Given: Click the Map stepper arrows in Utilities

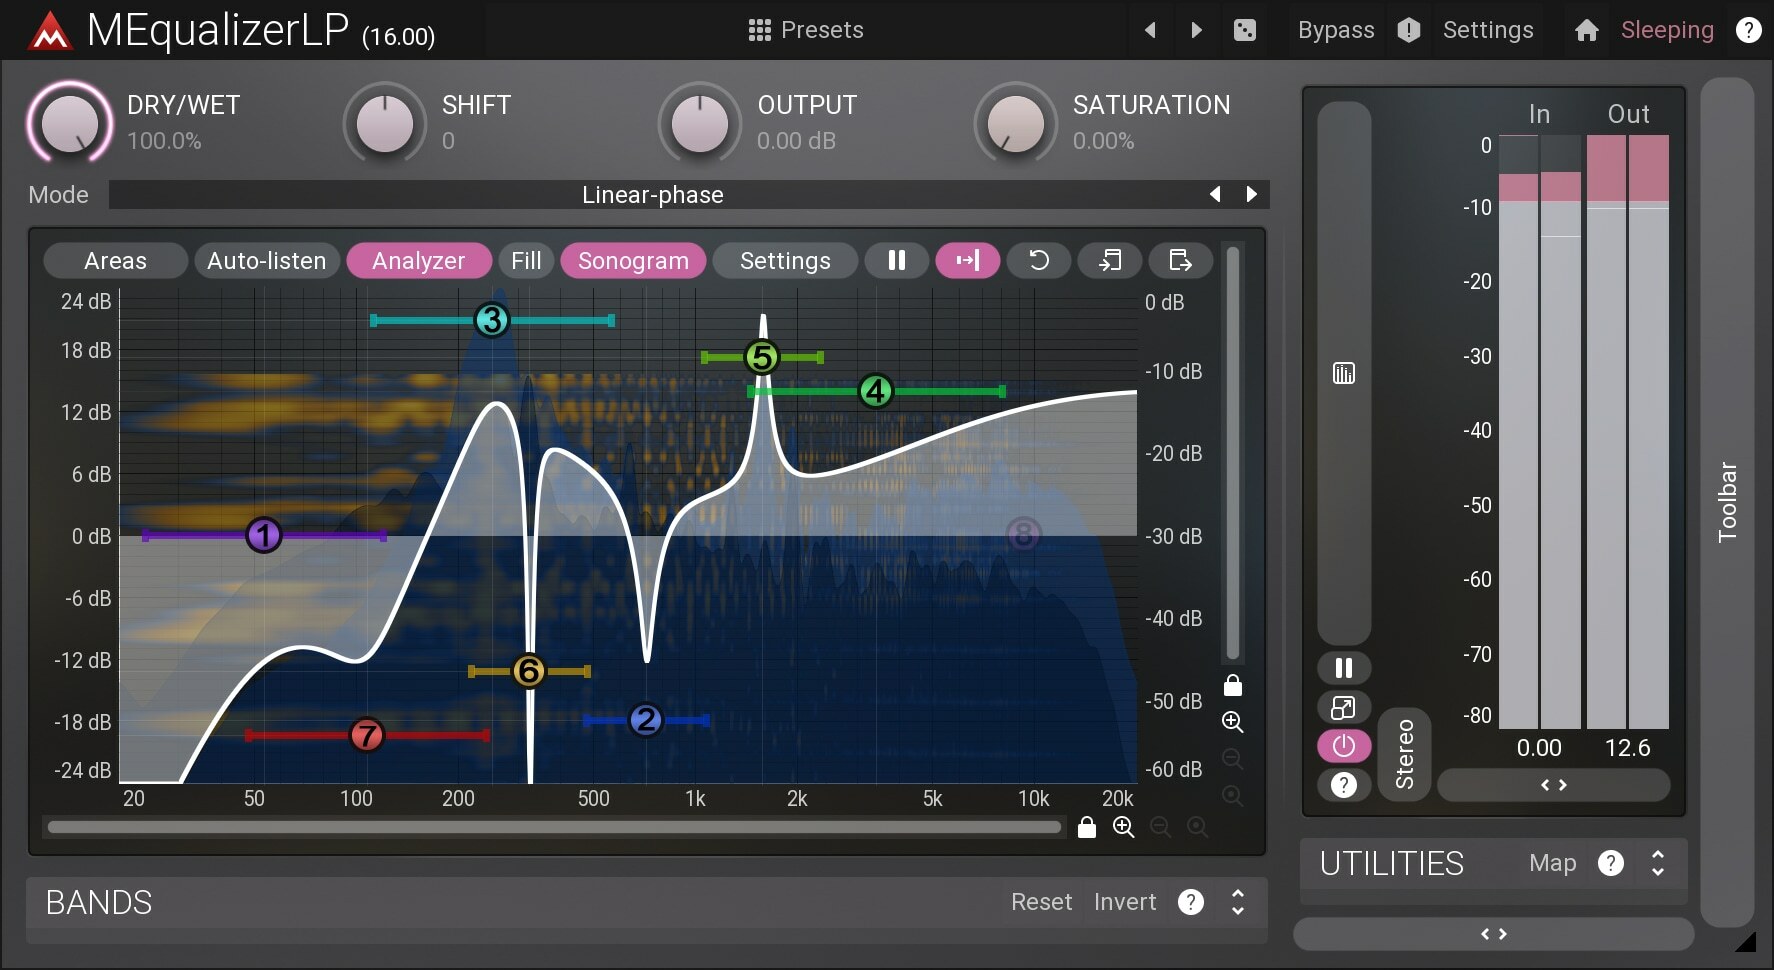Looking at the screenshot, I should tap(1656, 863).
